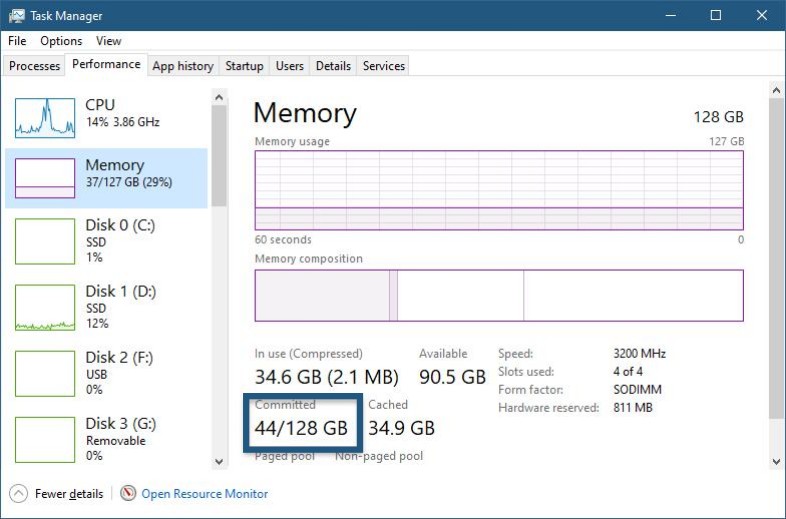
Task: Maximize the Task Manager window
Action: coord(716,16)
